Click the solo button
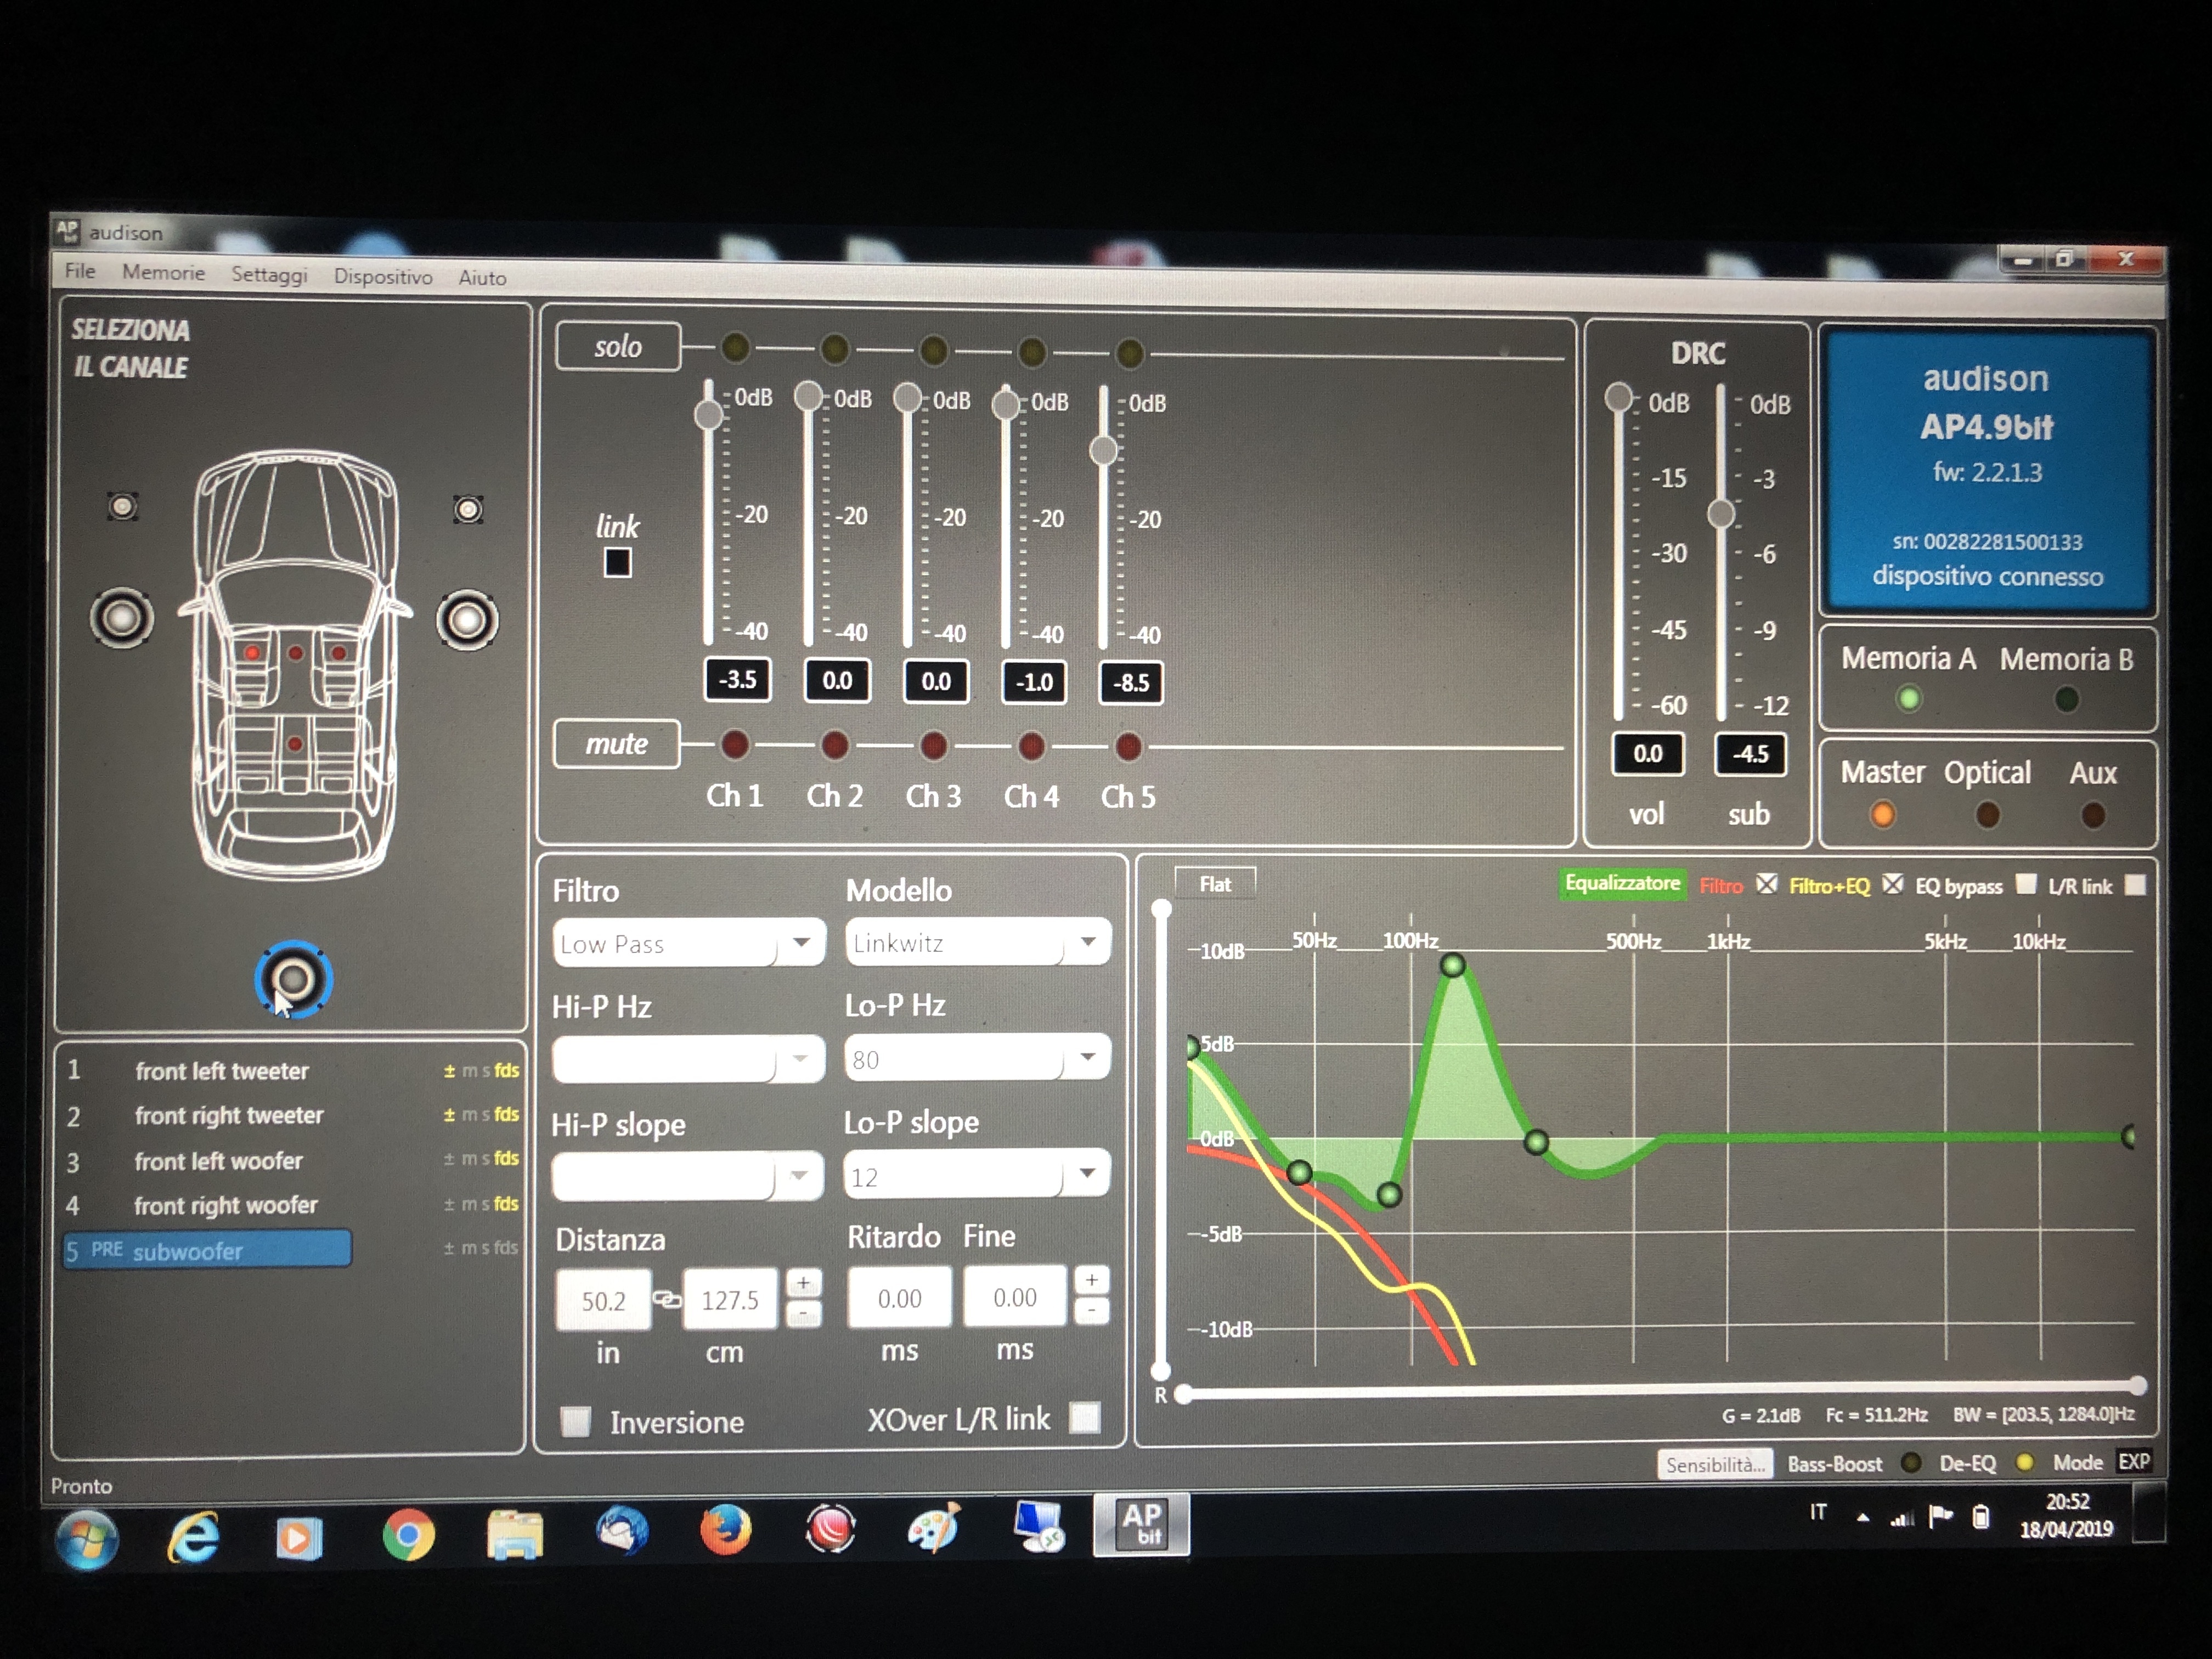 [x=618, y=346]
